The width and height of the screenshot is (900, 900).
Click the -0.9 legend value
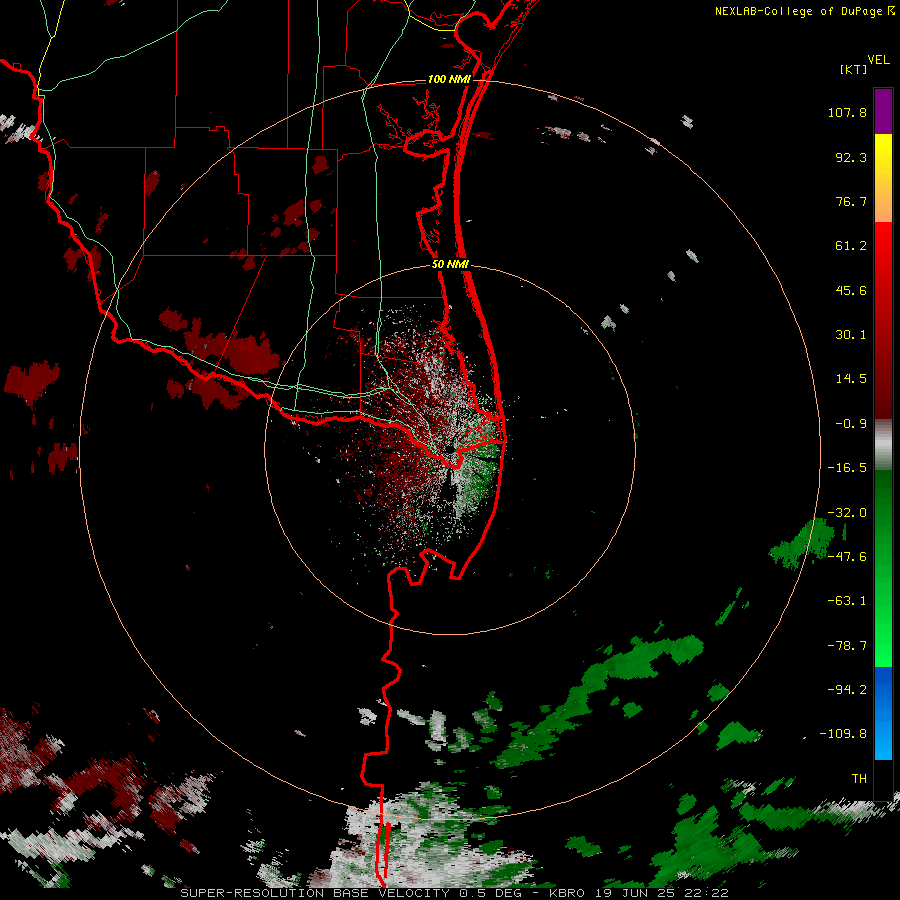851,424
